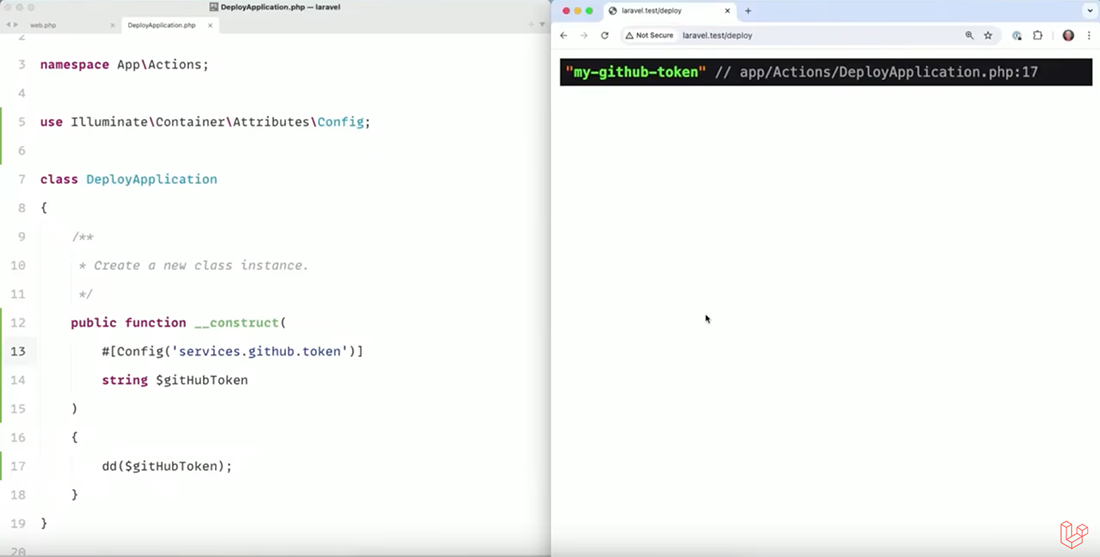Image resolution: width=1100 pixels, height=557 pixels.
Task: Click the dd($gitHubToken) call
Action: [x=166, y=466]
